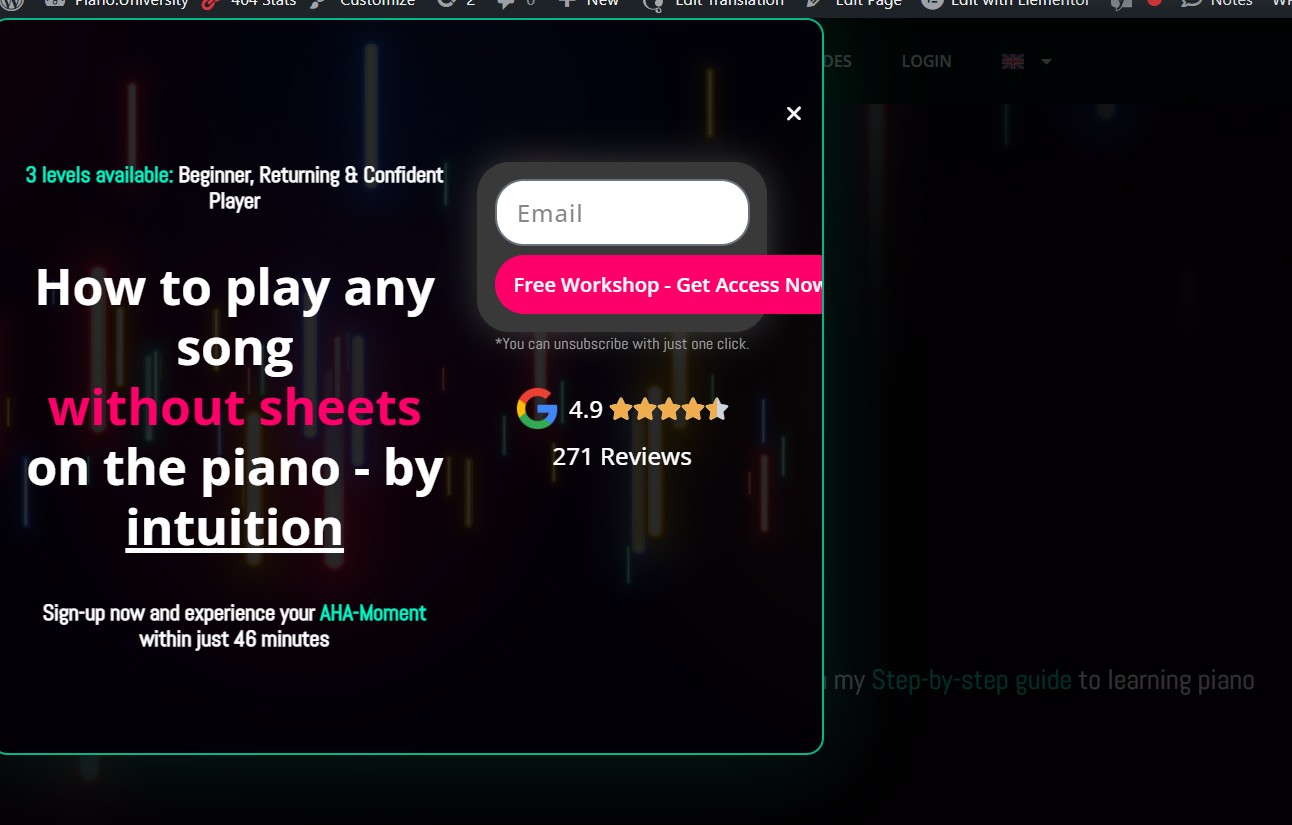Screen dimensions: 1292x825
Task: Open the LOGIN menu item
Action: pyautogui.click(x=926, y=62)
